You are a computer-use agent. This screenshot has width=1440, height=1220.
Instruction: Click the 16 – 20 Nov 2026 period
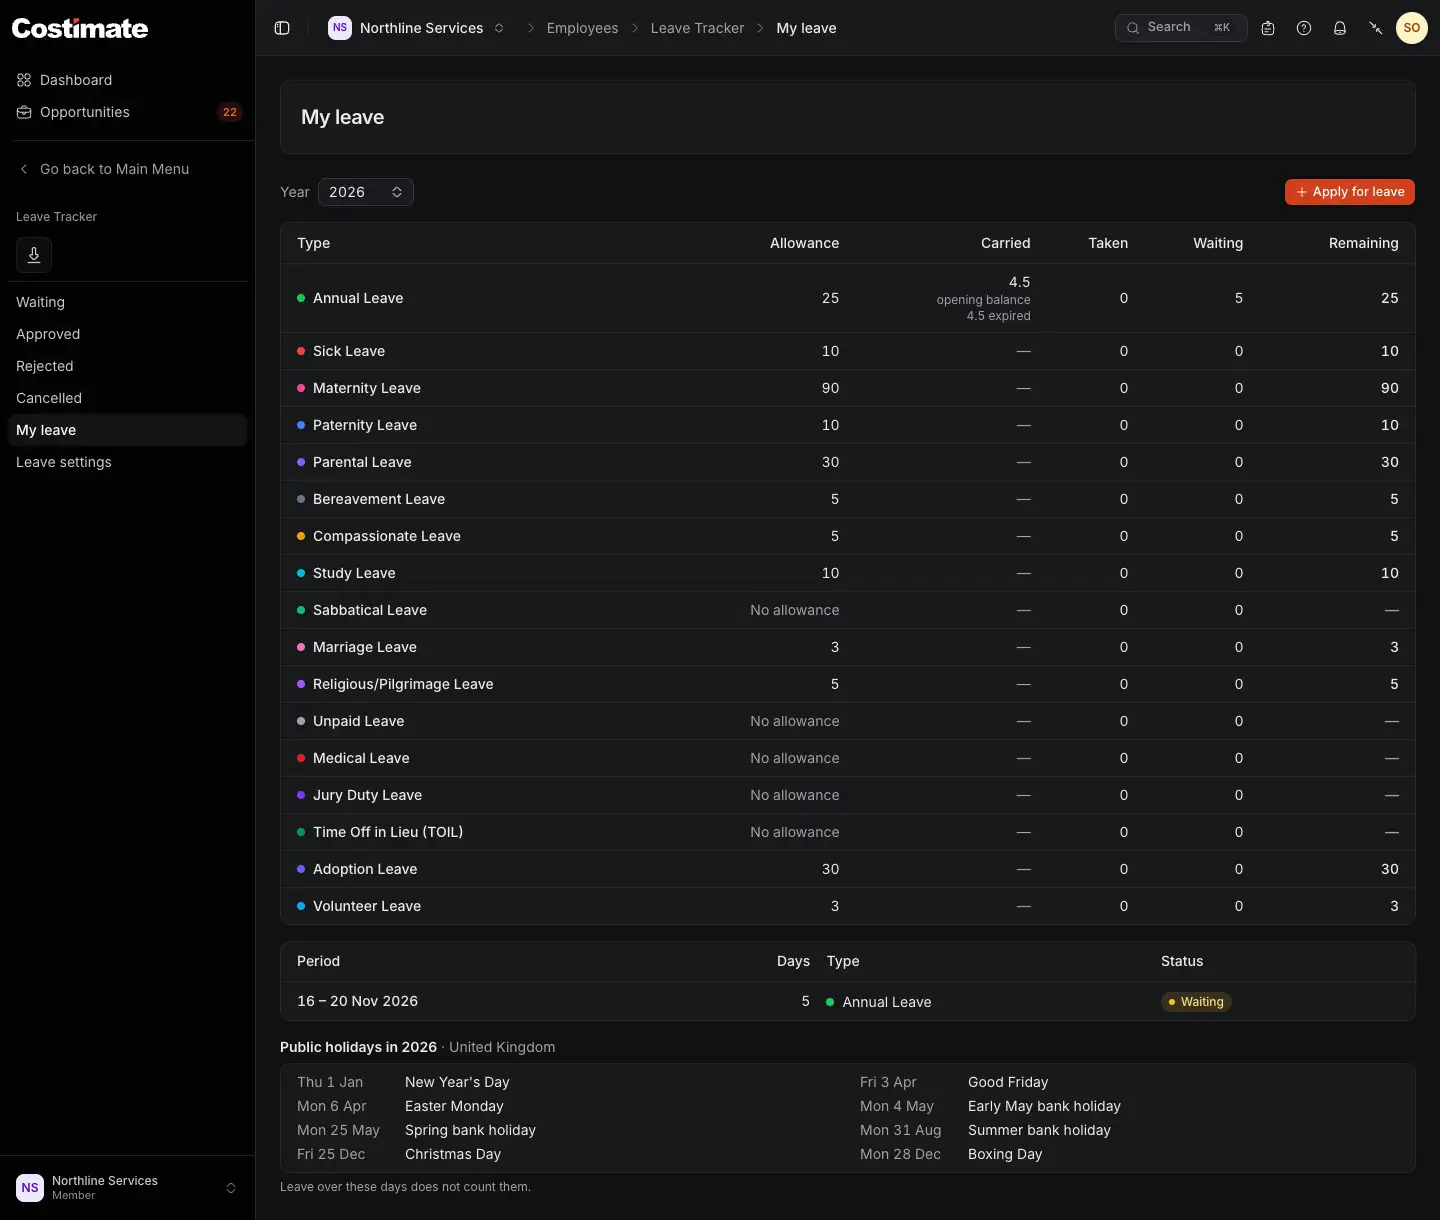click(357, 1001)
